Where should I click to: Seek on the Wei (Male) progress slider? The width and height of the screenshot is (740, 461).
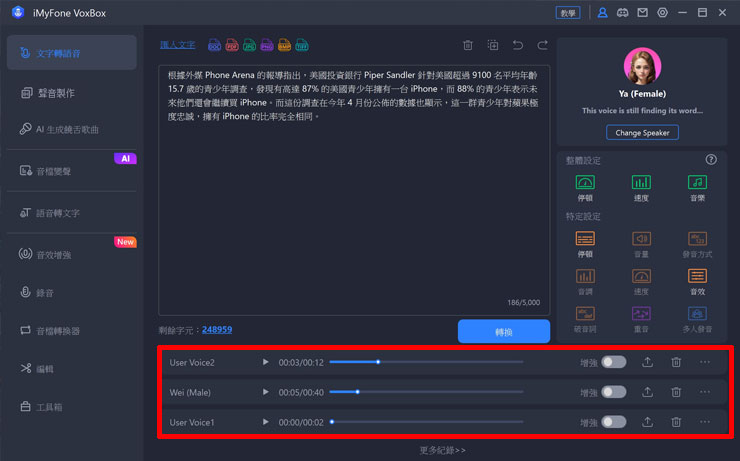click(426, 392)
